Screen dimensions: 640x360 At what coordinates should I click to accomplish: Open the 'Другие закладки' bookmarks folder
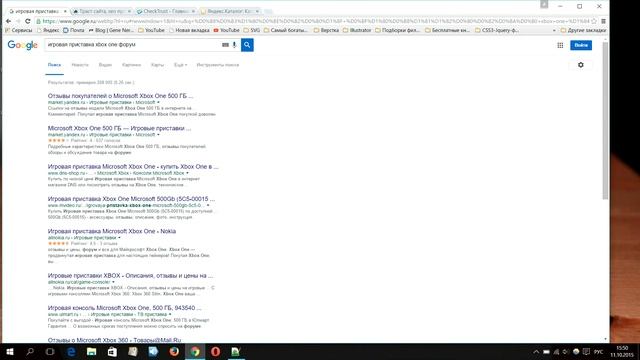click(x=583, y=31)
